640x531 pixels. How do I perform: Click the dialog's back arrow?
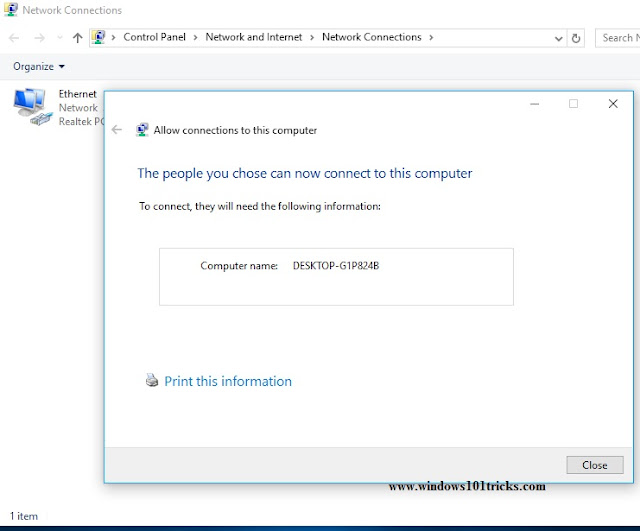point(117,130)
